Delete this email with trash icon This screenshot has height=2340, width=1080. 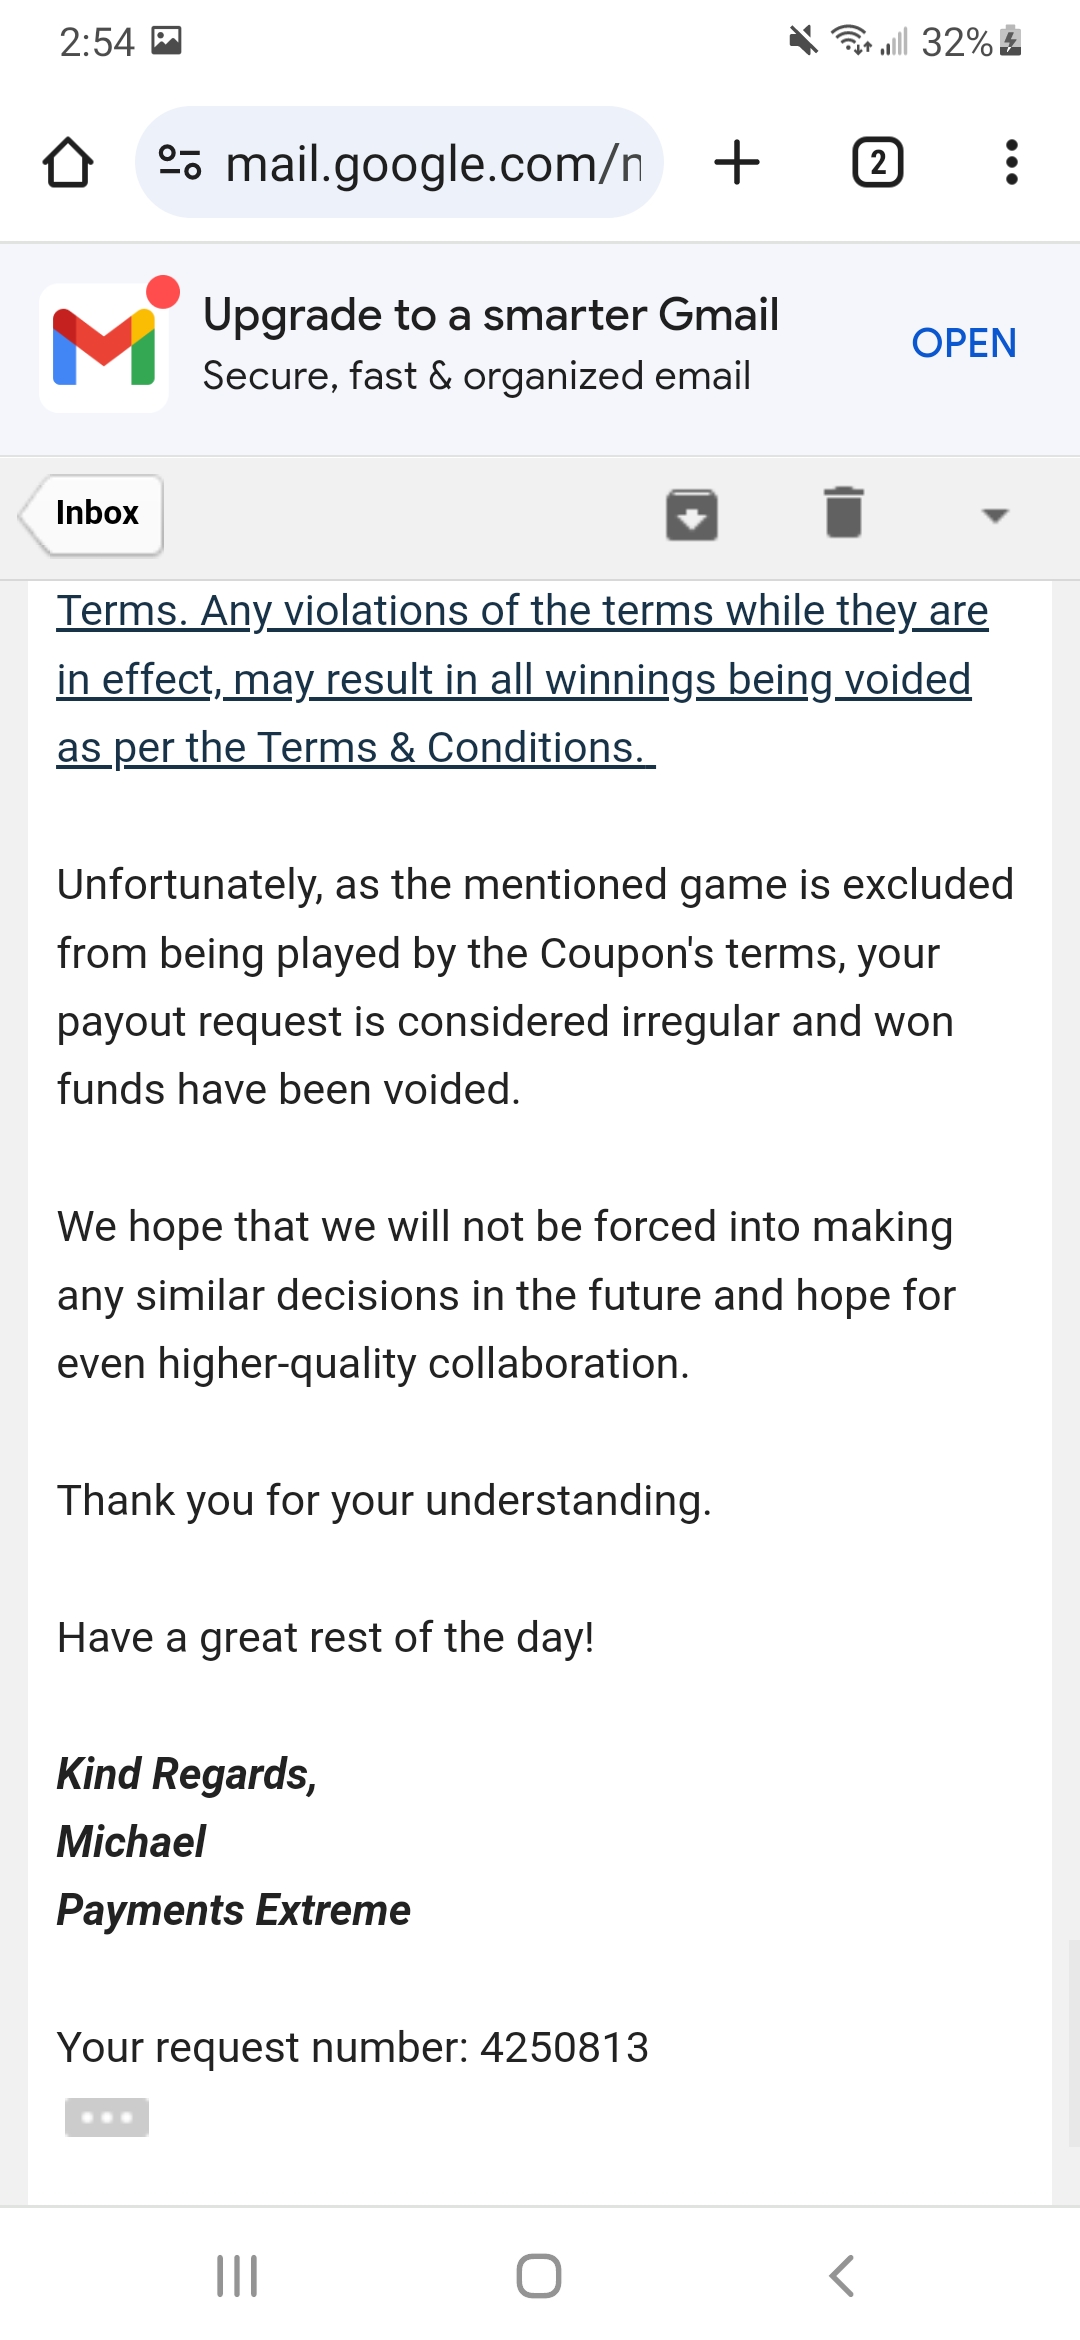tap(844, 512)
